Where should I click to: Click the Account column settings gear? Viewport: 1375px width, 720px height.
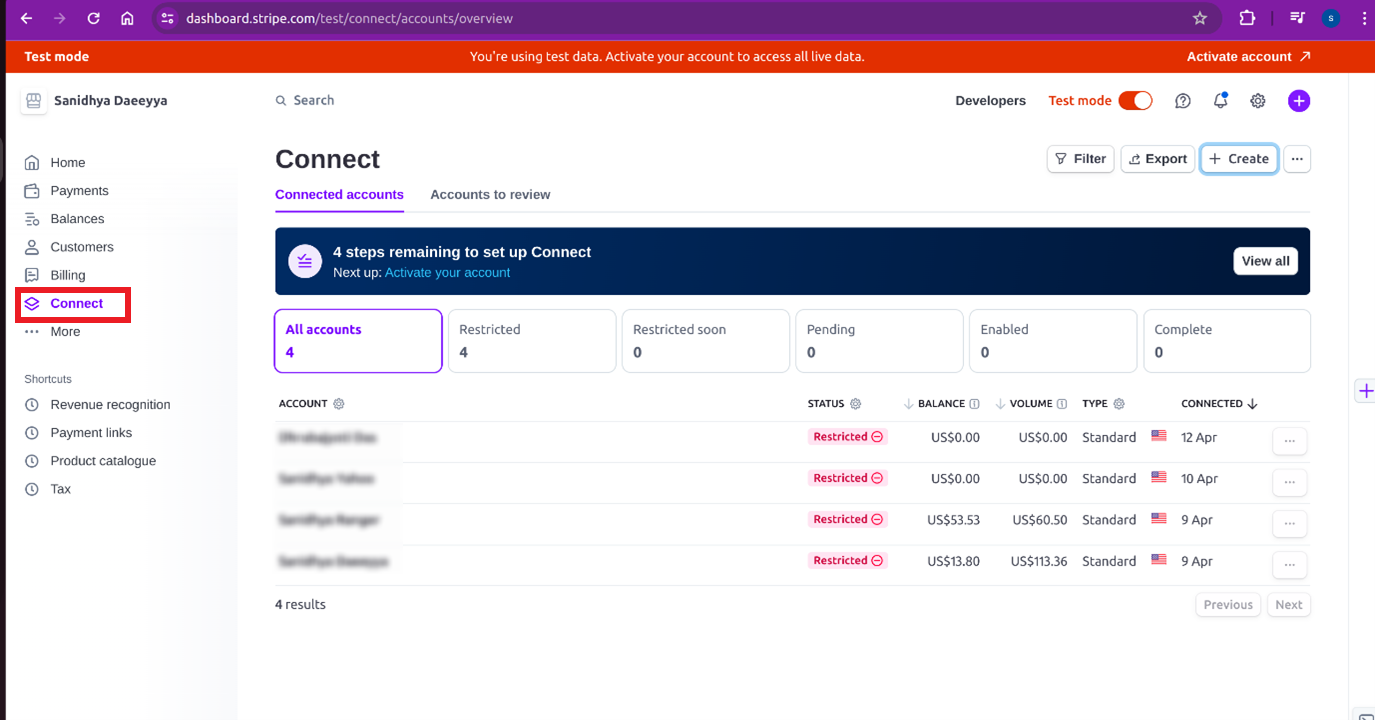pyautogui.click(x=339, y=404)
